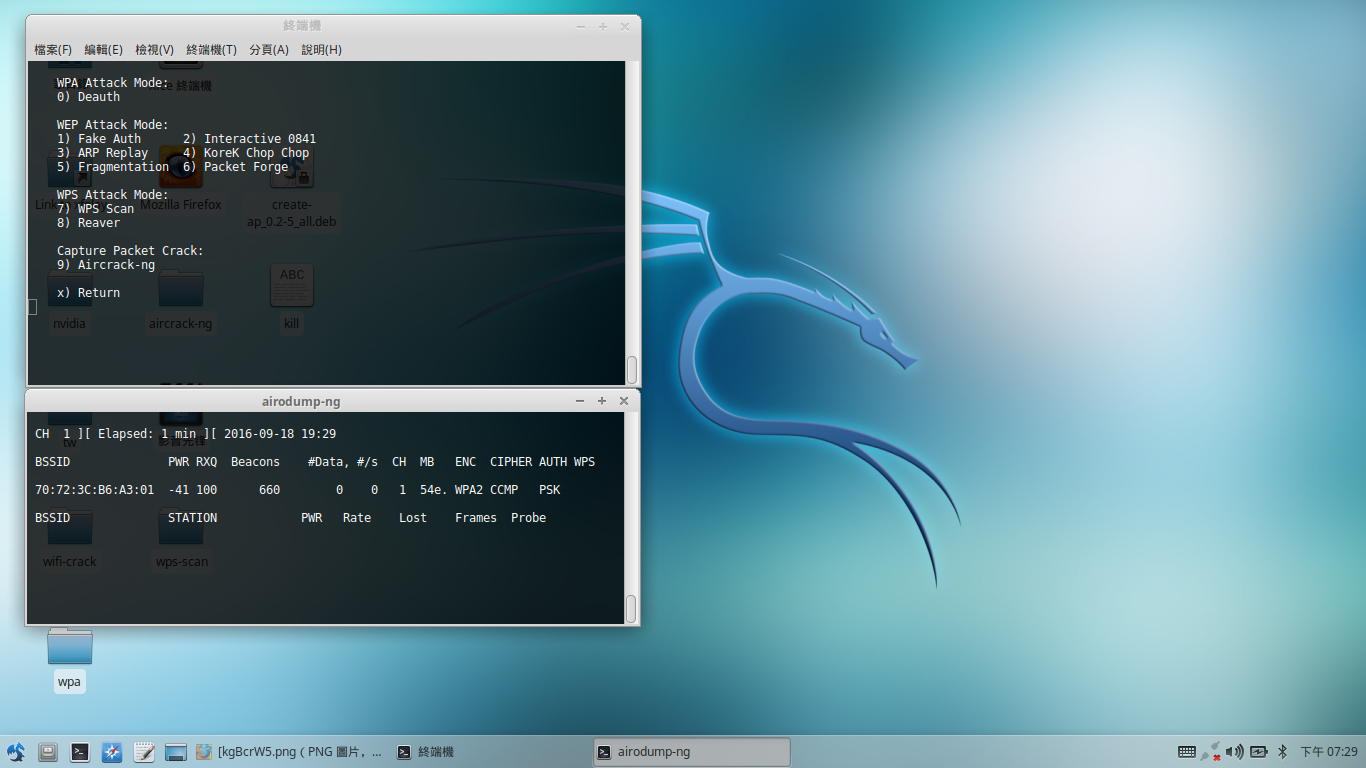The height and width of the screenshot is (768, 1366).
Task: Close the airodump-ng window
Action: [624, 401]
